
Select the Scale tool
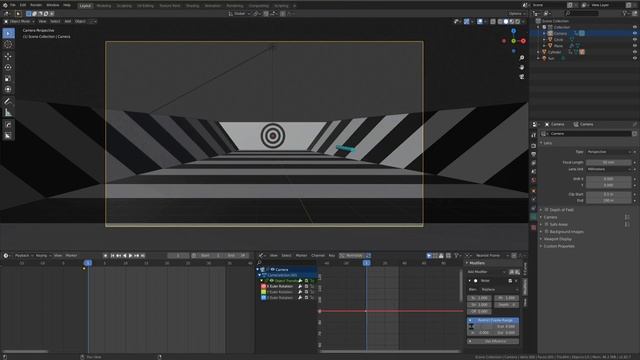(8, 78)
